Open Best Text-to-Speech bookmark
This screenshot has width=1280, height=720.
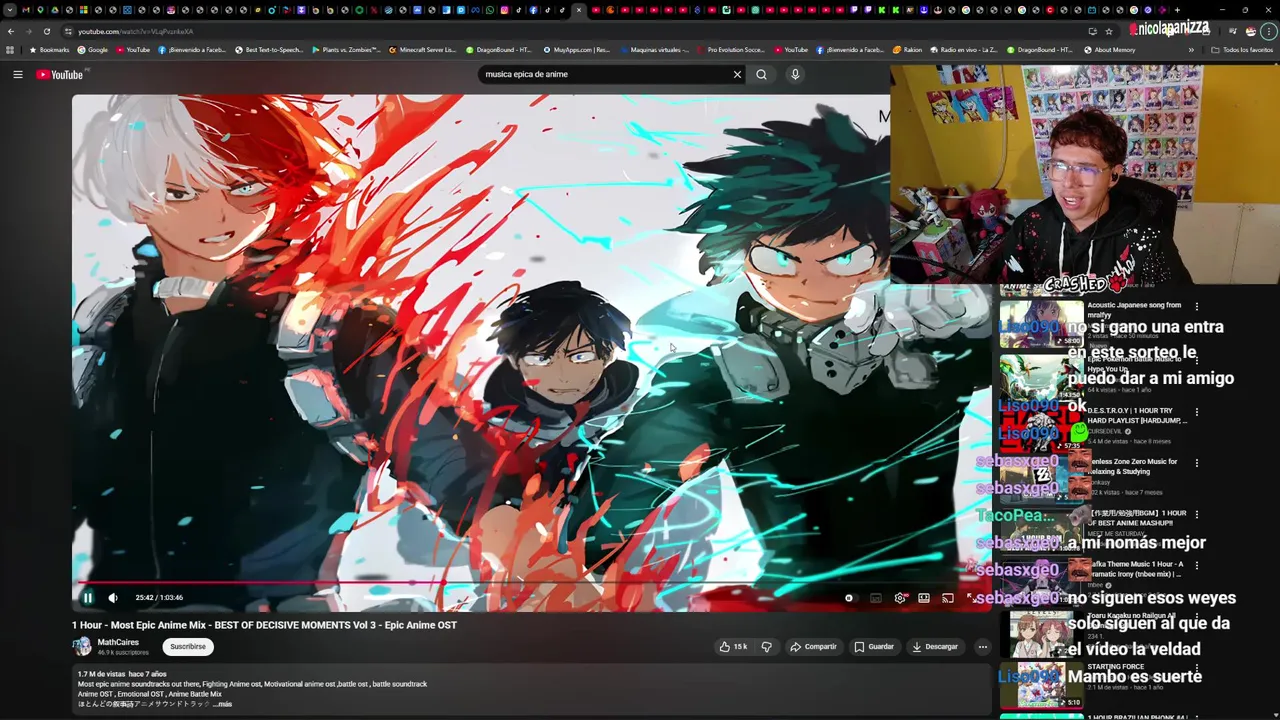(269, 50)
